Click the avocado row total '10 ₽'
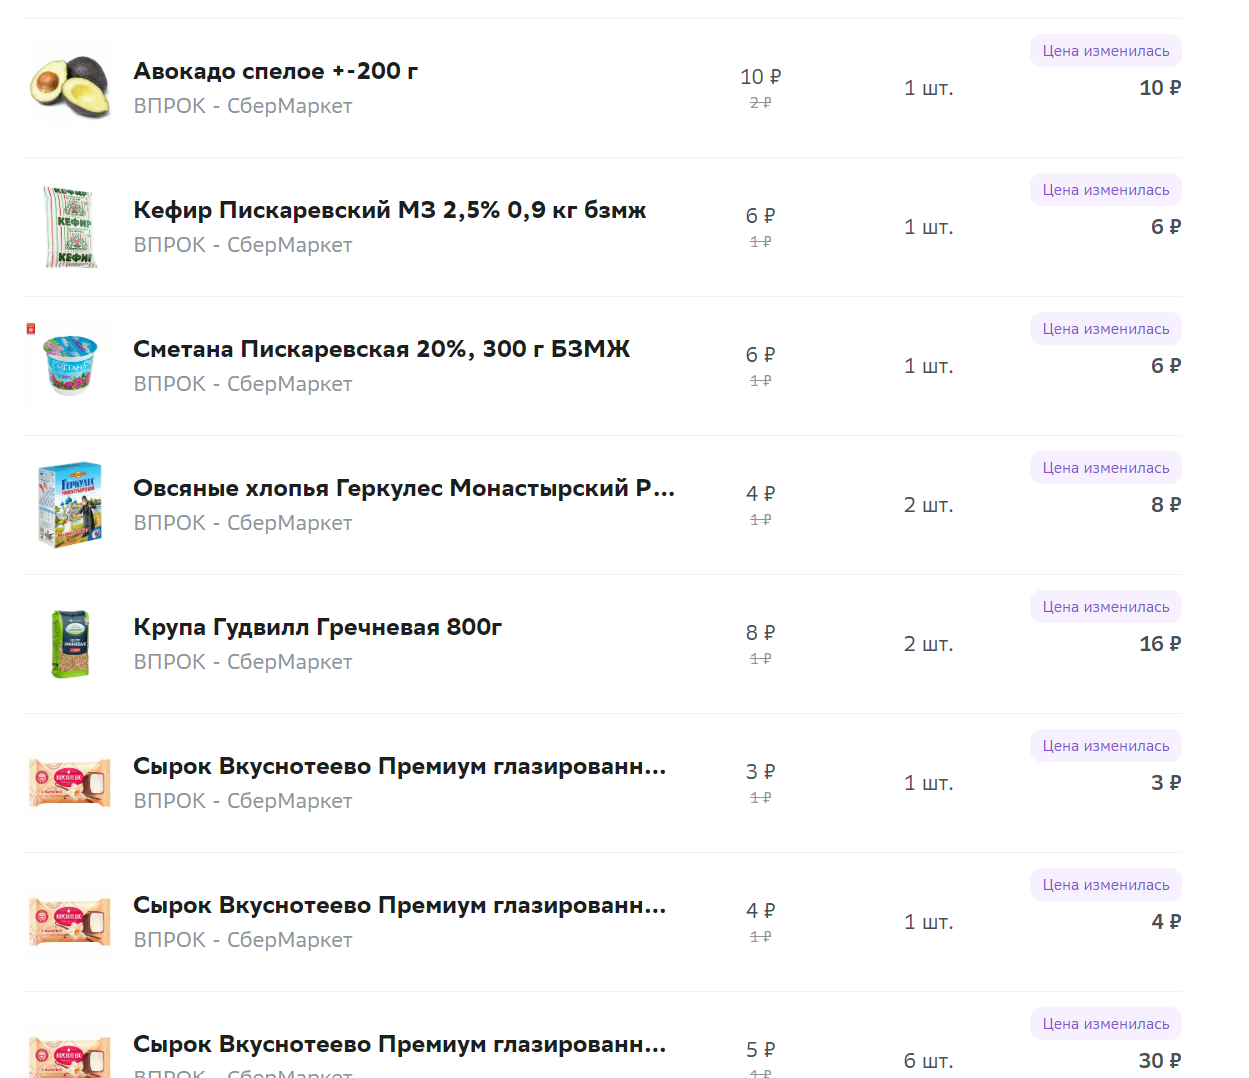 click(x=1160, y=88)
